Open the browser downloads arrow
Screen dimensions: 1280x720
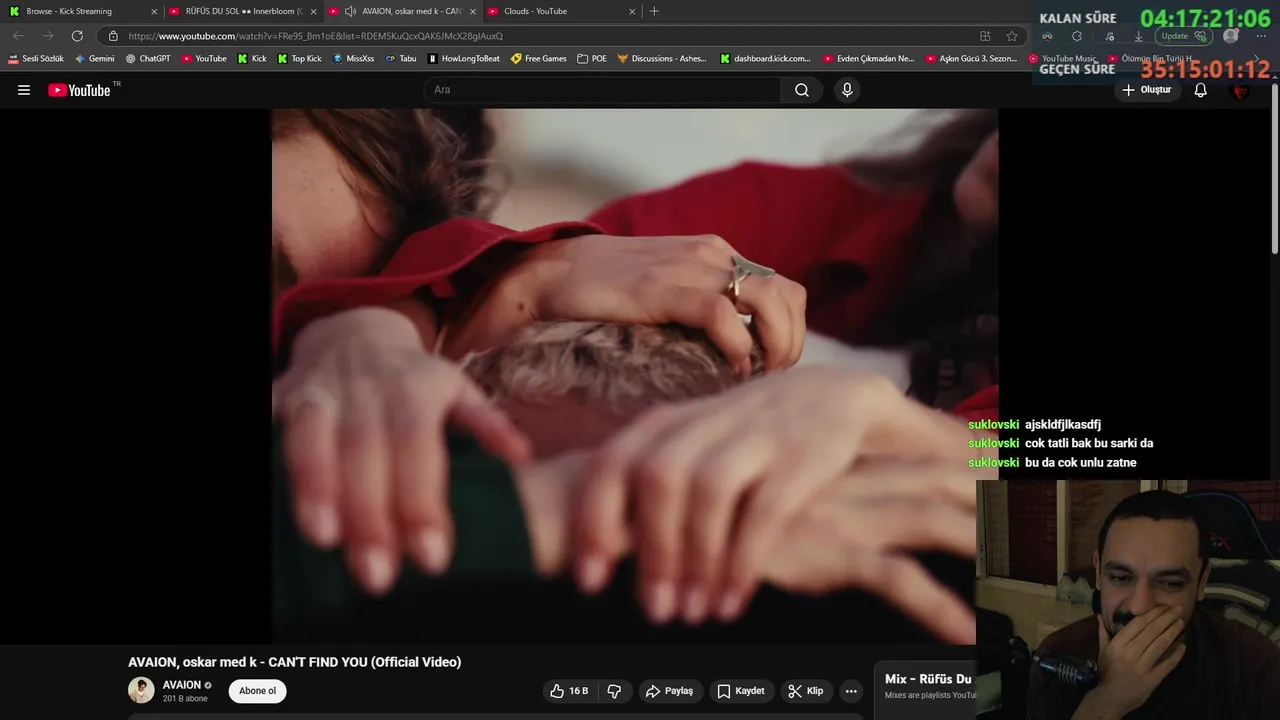click(1138, 36)
